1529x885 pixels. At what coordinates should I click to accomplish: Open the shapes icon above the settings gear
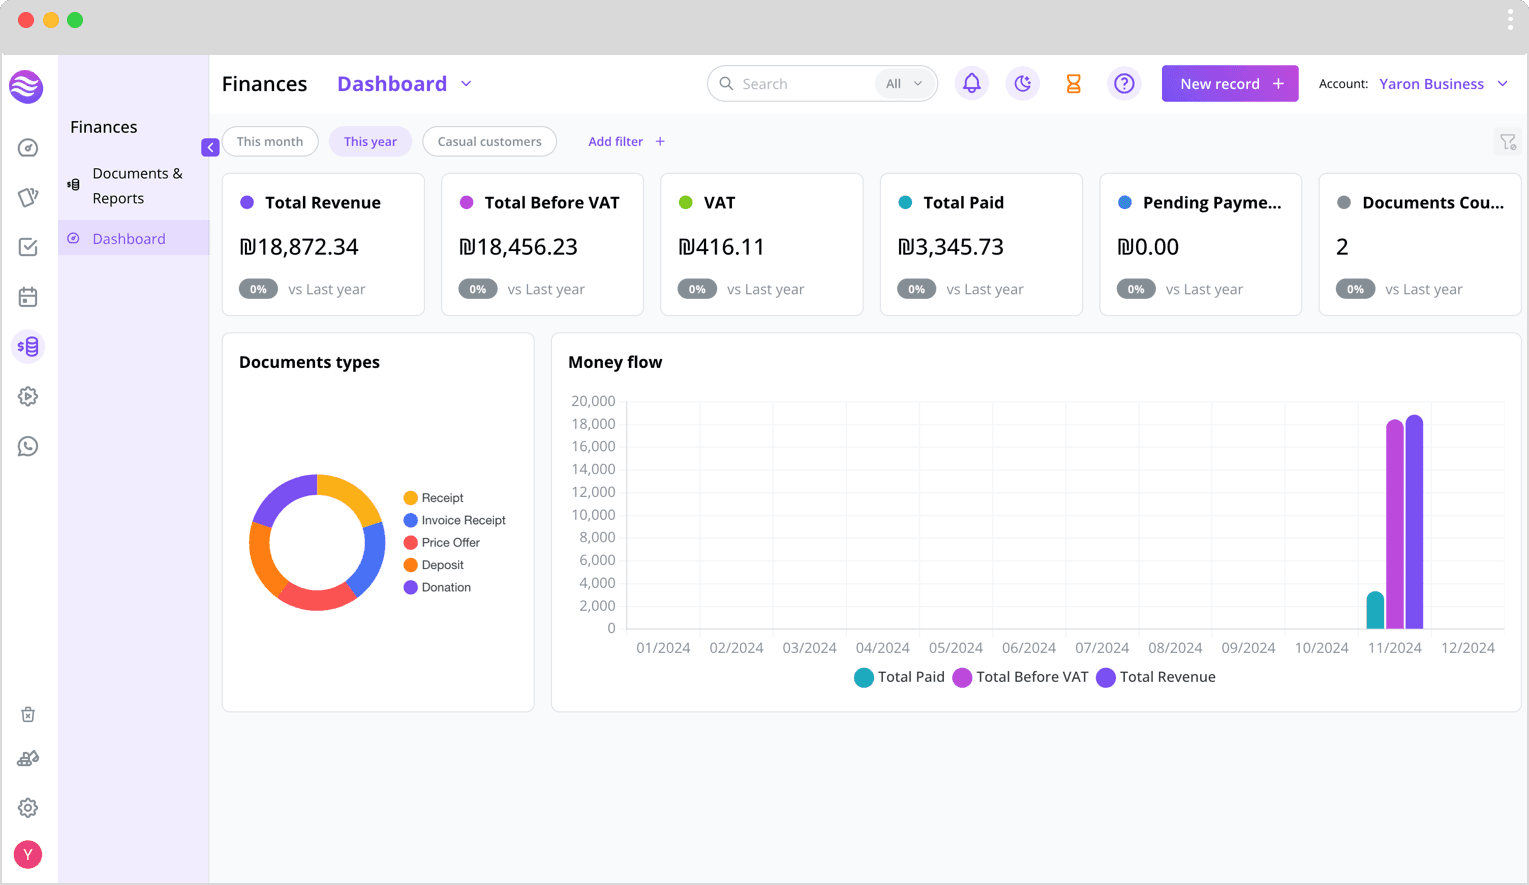coord(28,759)
